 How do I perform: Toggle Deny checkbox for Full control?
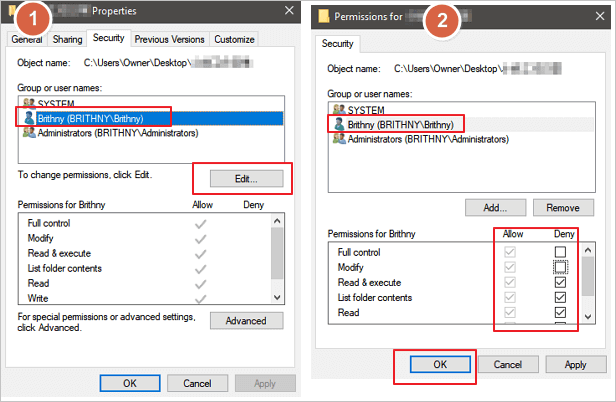click(x=560, y=252)
